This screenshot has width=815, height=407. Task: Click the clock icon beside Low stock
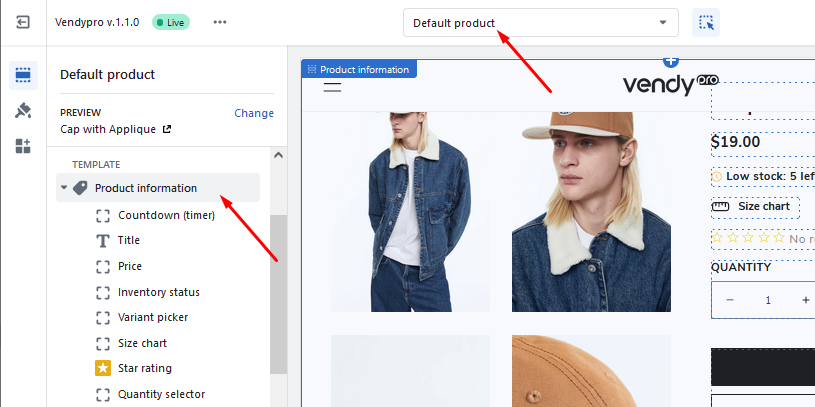[x=717, y=177]
